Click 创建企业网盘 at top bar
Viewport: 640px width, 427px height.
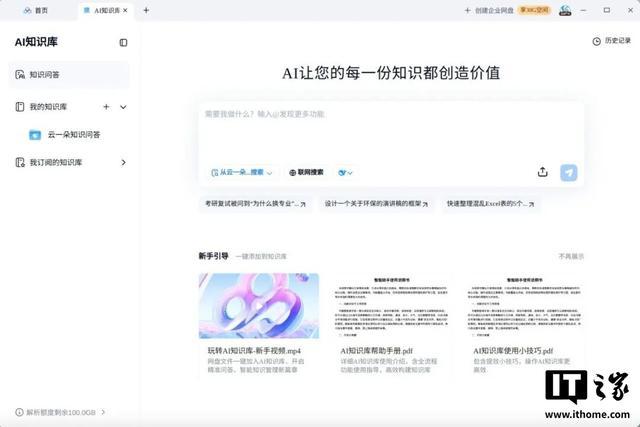pos(489,10)
